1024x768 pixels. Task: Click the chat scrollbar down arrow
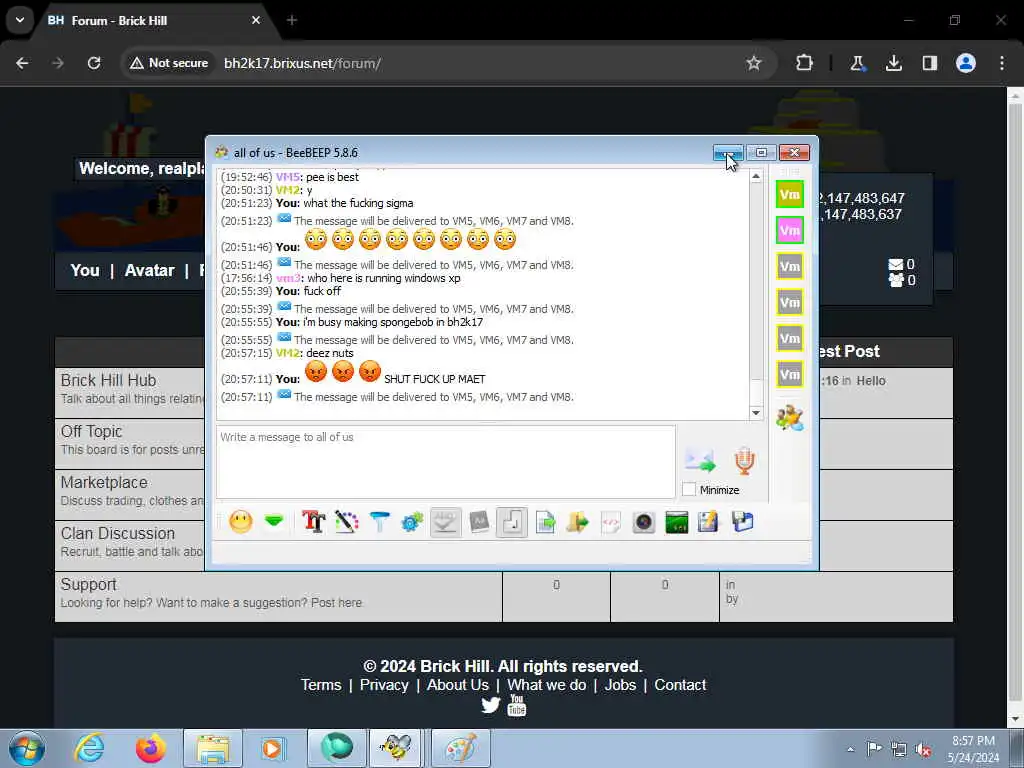coord(756,412)
